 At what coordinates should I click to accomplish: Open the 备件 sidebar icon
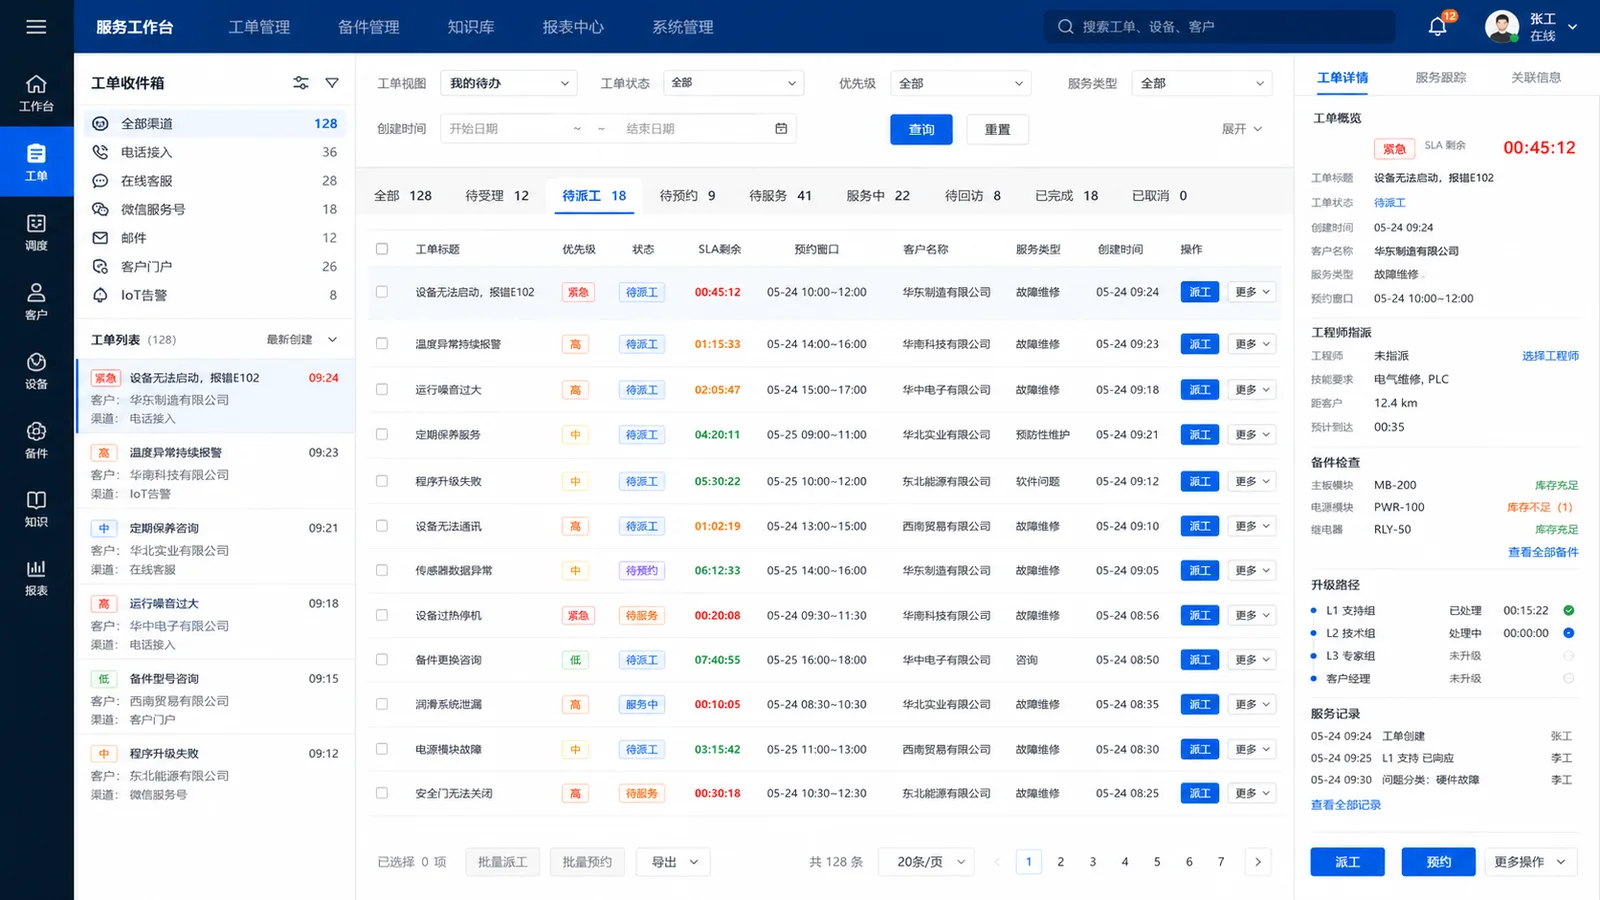pos(36,440)
